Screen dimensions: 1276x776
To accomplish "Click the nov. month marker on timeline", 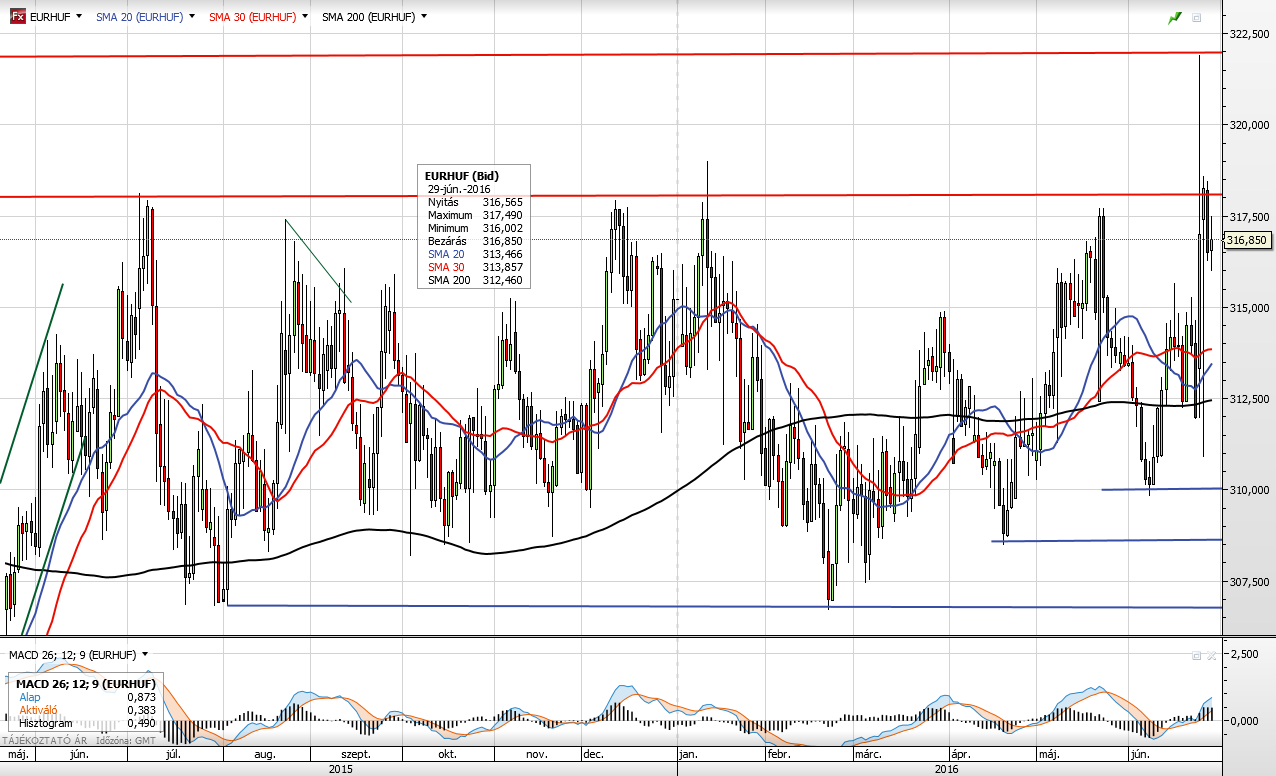I will (536, 754).
